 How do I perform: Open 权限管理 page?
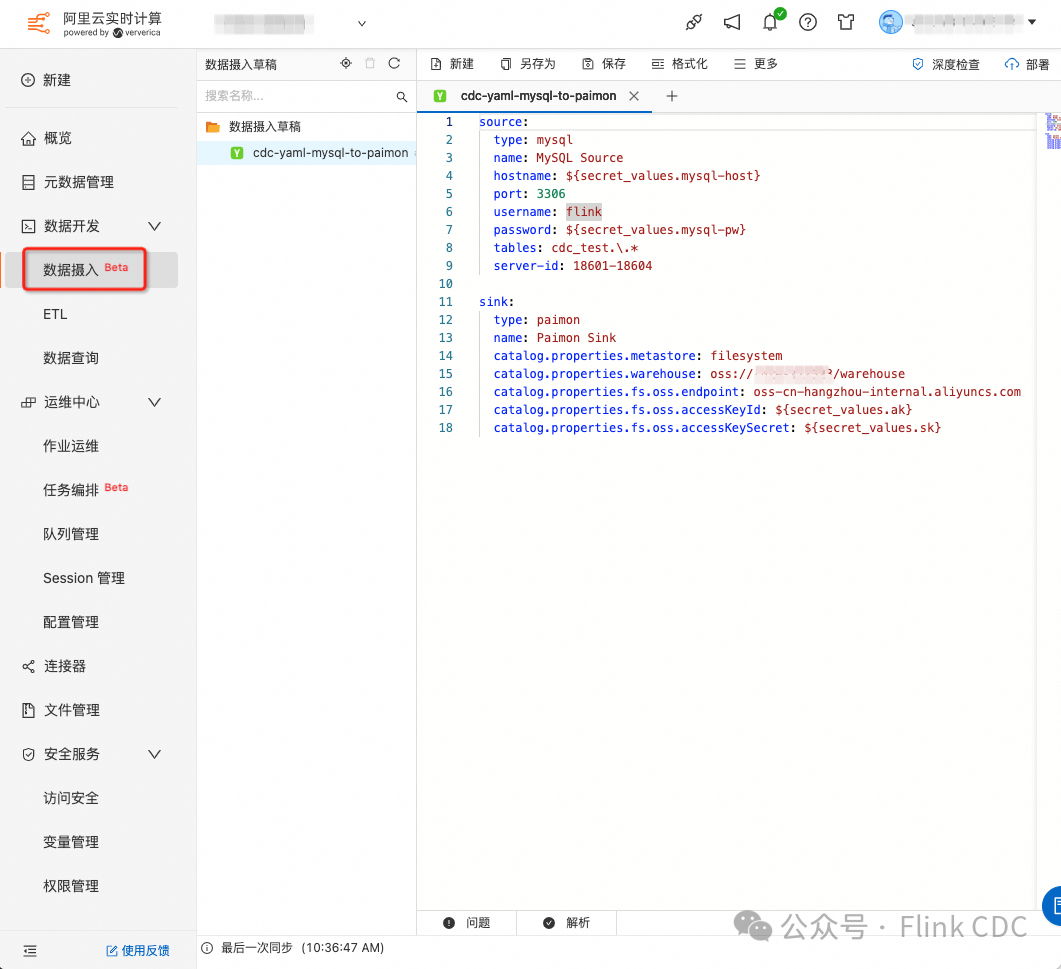(x=71, y=886)
